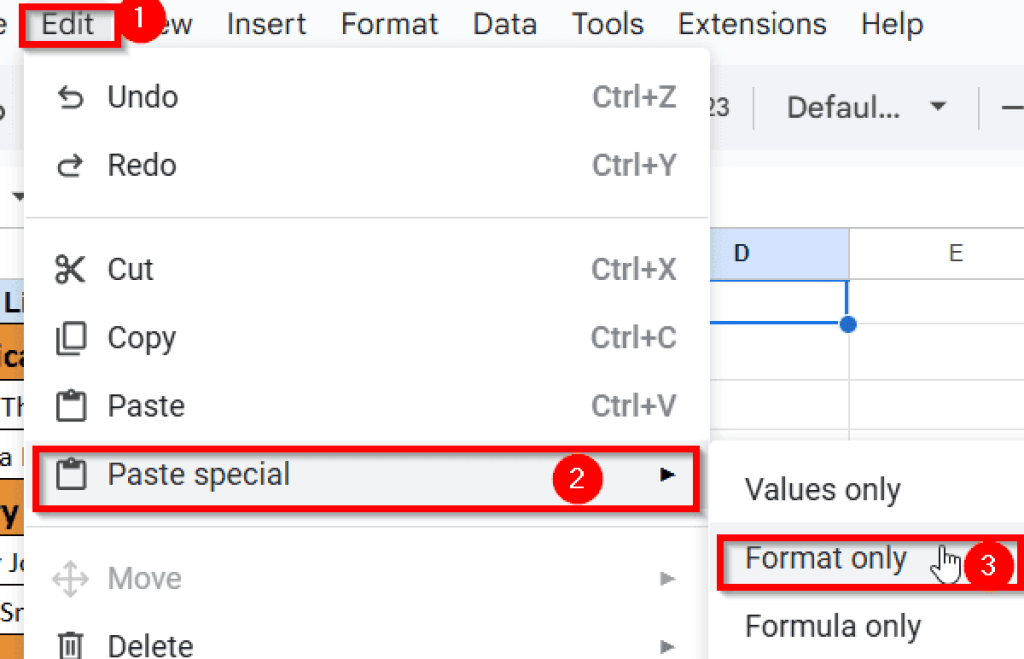
Task: Click the Move arrows icon
Action: click(x=70, y=579)
